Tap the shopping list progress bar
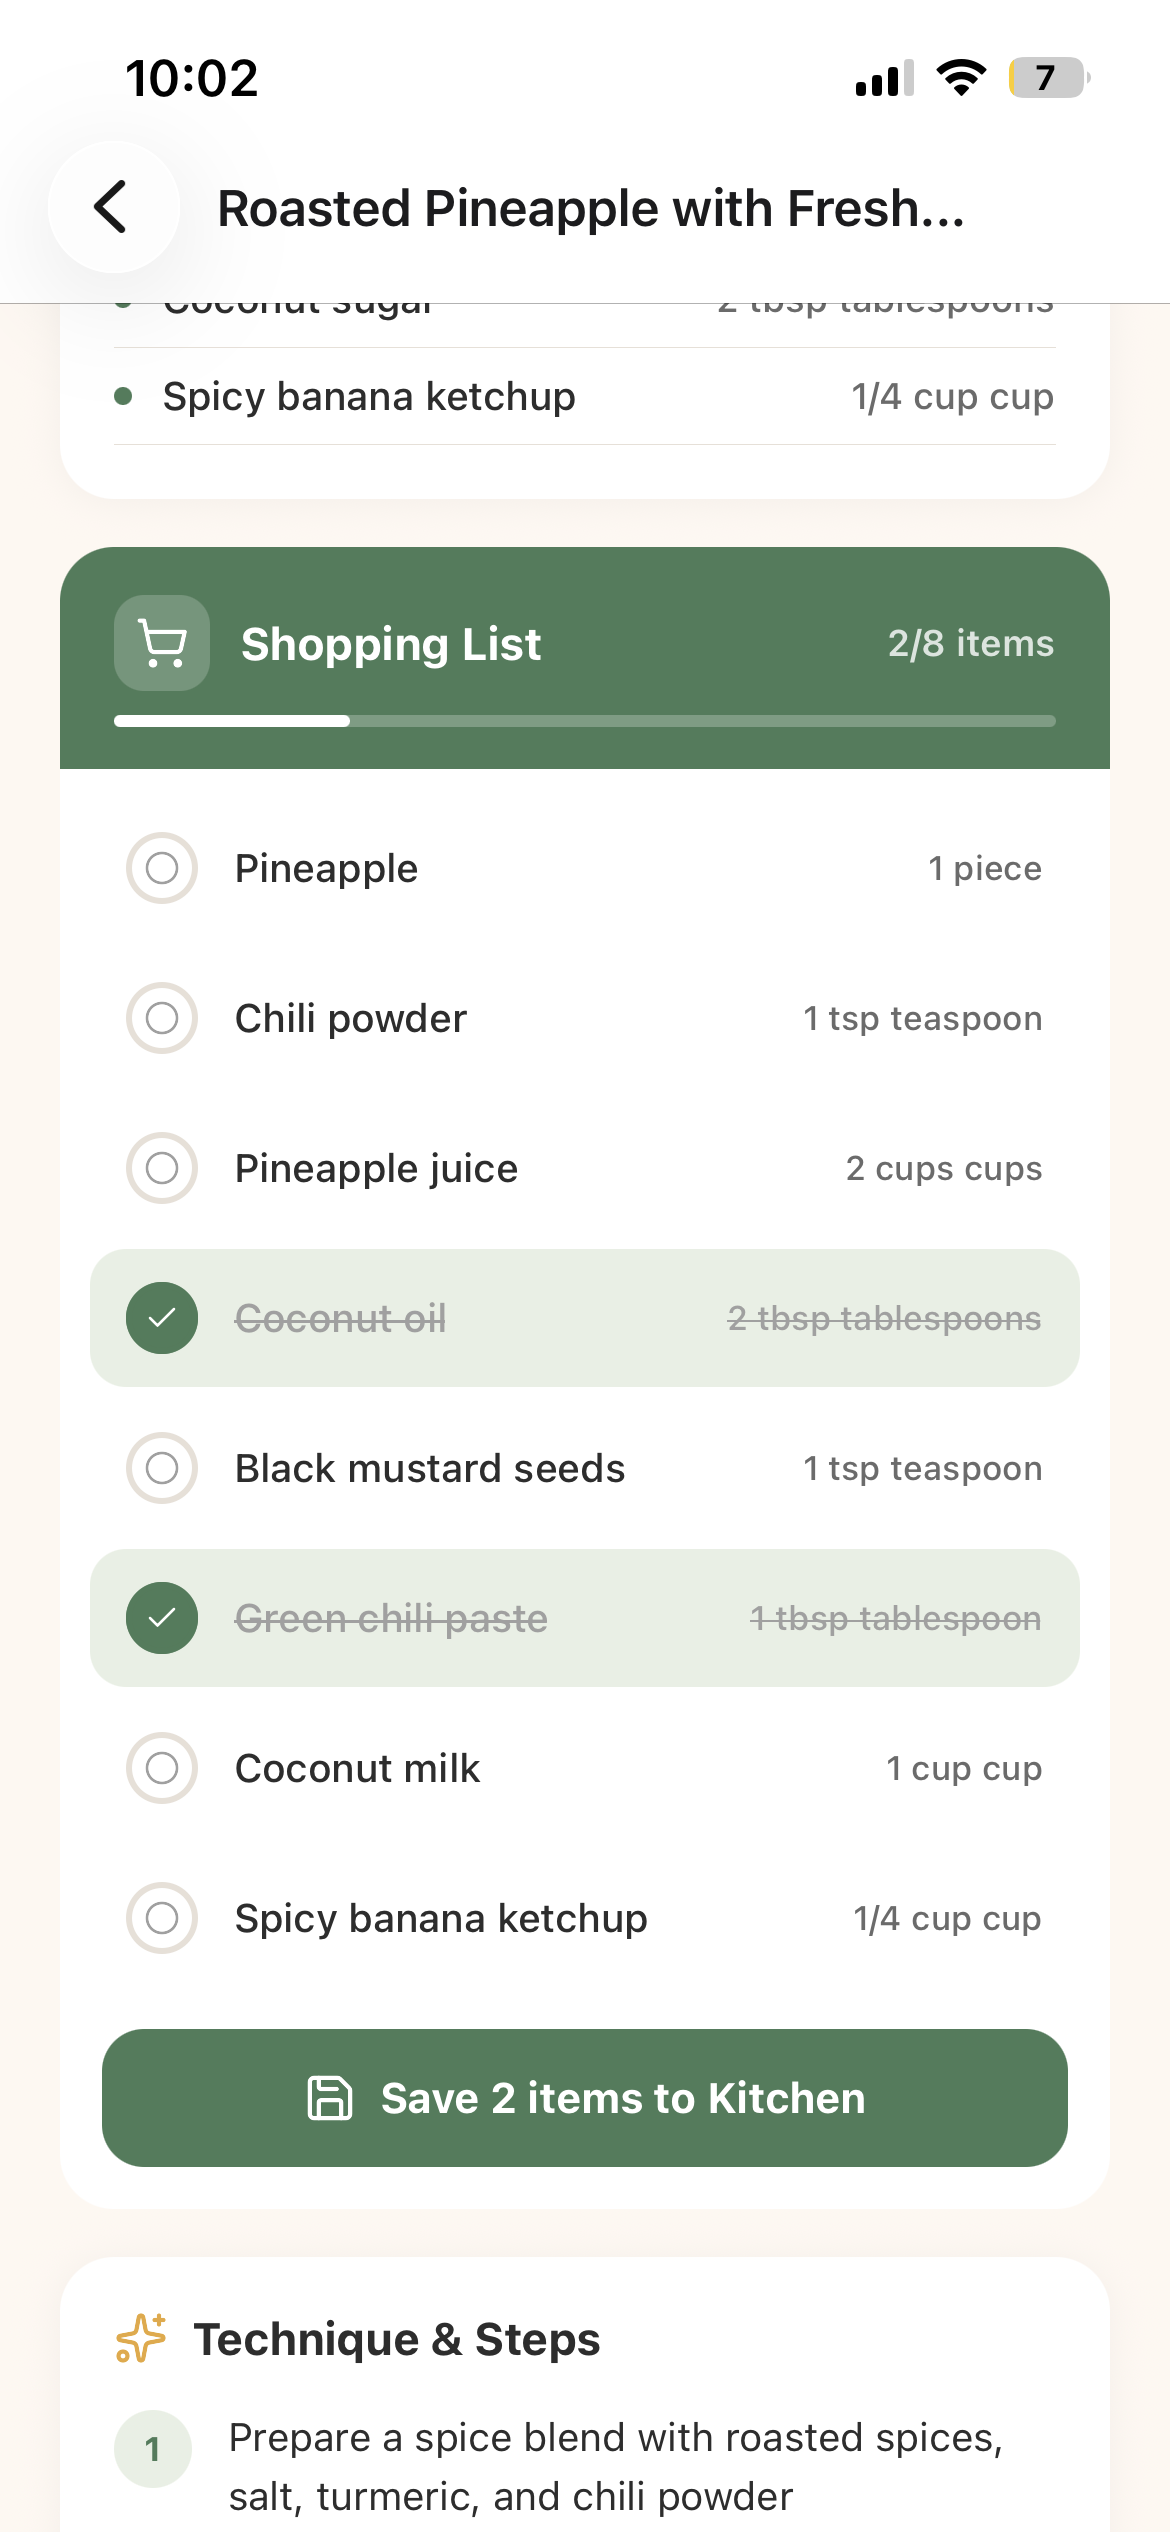This screenshot has width=1170, height=2532. click(x=584, y=721)
